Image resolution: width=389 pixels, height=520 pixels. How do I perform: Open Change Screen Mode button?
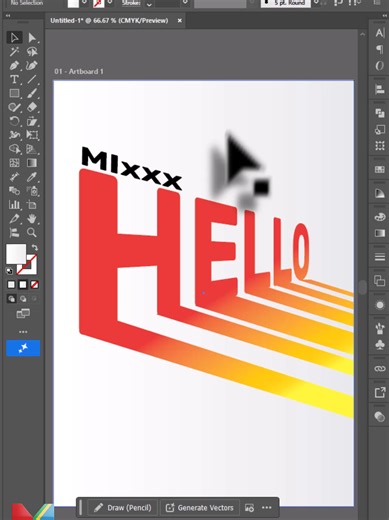pyautogui.click(x=23, y=313)
